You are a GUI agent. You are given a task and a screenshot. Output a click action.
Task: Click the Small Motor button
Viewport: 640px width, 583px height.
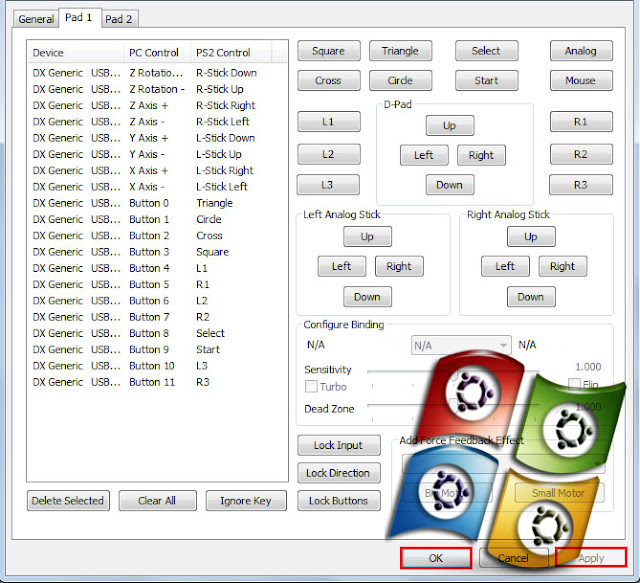pyautogui.click(x=559, y=493)
